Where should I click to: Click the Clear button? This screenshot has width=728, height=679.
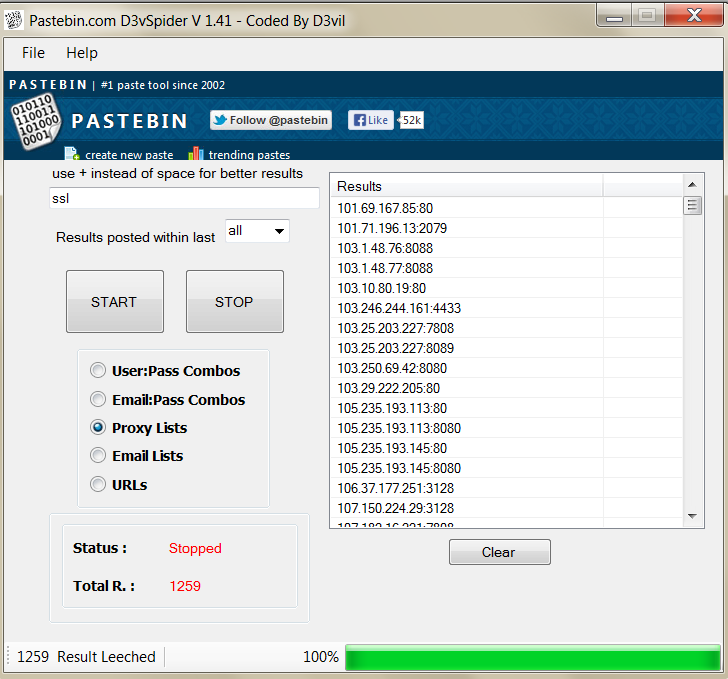(500, 552)
